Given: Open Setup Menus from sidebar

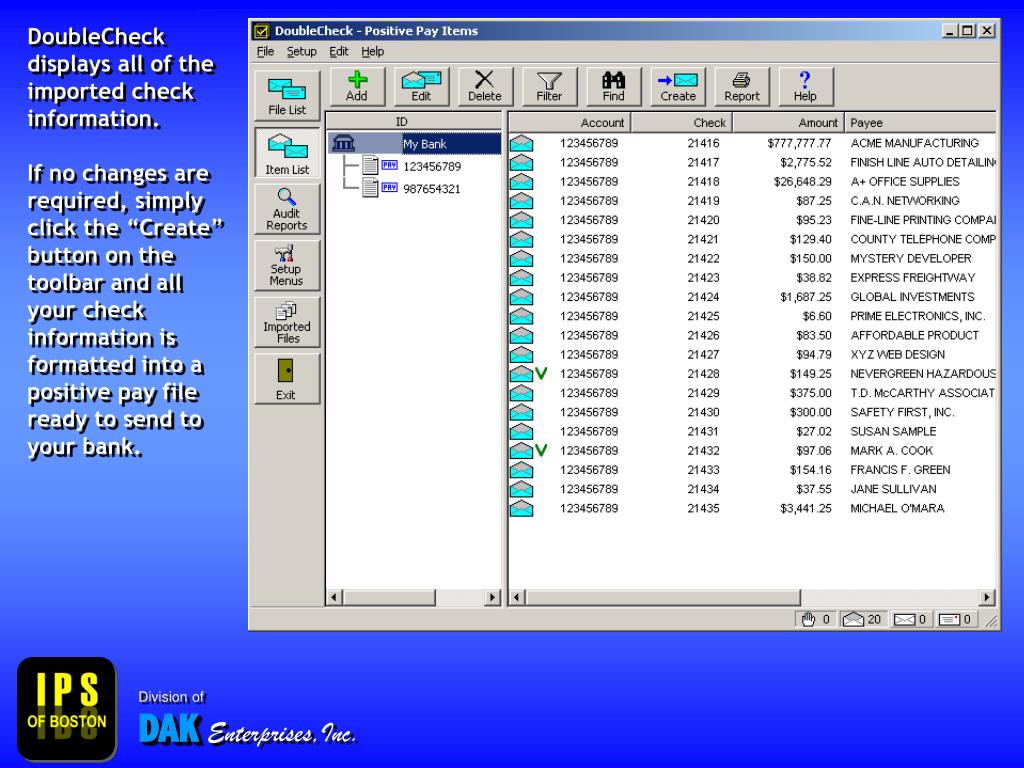Looking at the screenshot, I should click(287, 265).
